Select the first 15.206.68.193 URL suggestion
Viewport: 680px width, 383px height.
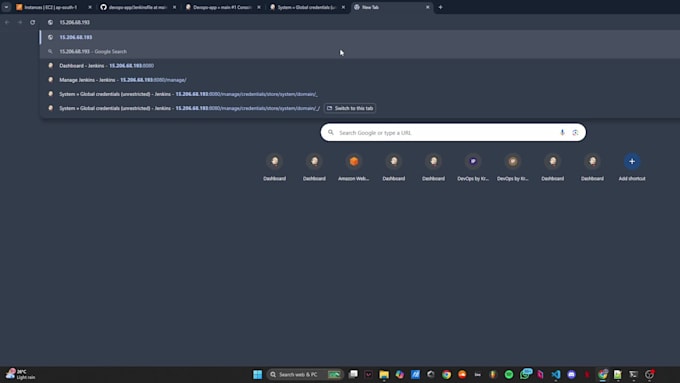(x=360, y=37)
